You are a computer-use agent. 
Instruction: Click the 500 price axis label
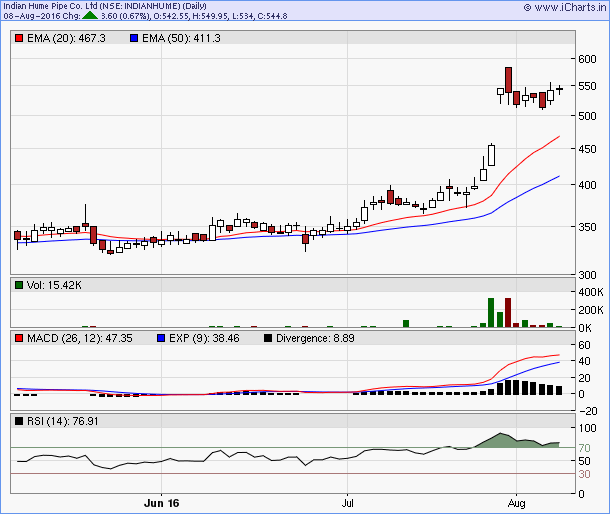pyautogui.click(x=587, y=116)
